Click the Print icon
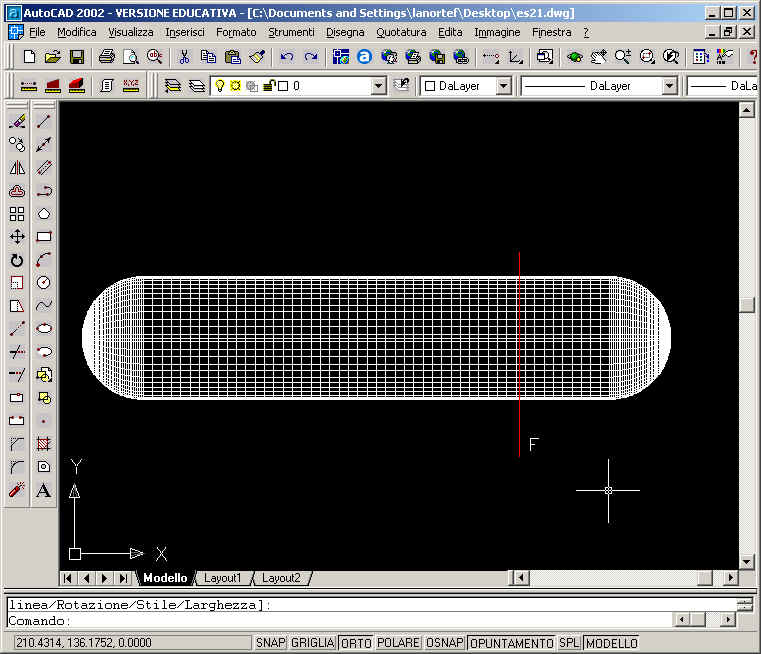 (x=106, y=57)
